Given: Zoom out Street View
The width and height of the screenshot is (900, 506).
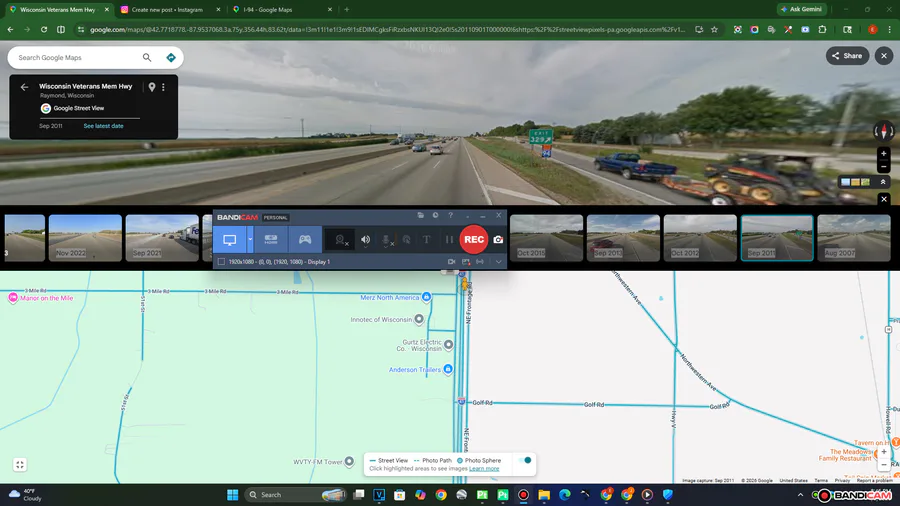Looking at the screenshot, I should [x=884, y=167].
